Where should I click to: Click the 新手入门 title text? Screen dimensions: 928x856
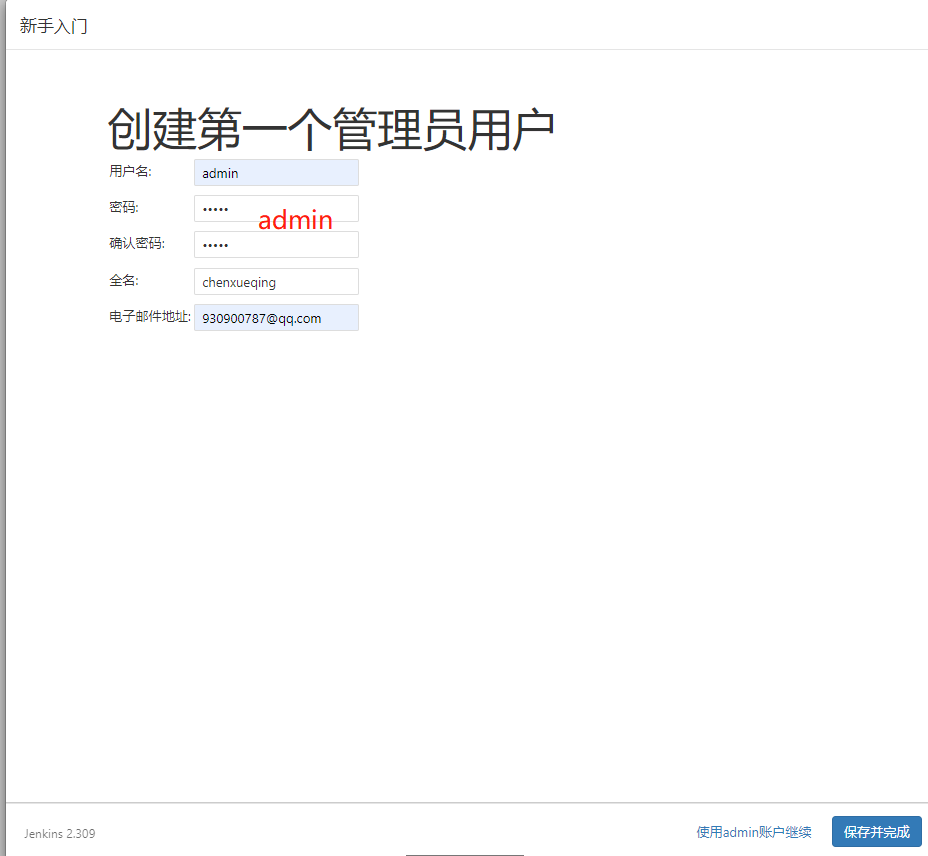(53, 26)
